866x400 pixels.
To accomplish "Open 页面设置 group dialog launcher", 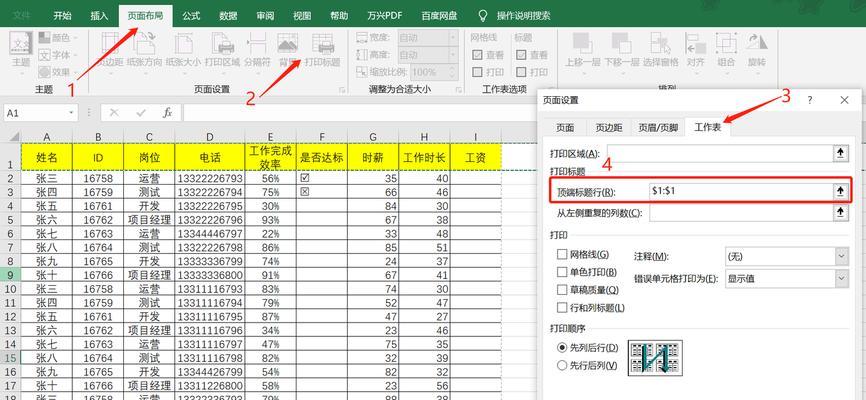I will click(342, 89).
